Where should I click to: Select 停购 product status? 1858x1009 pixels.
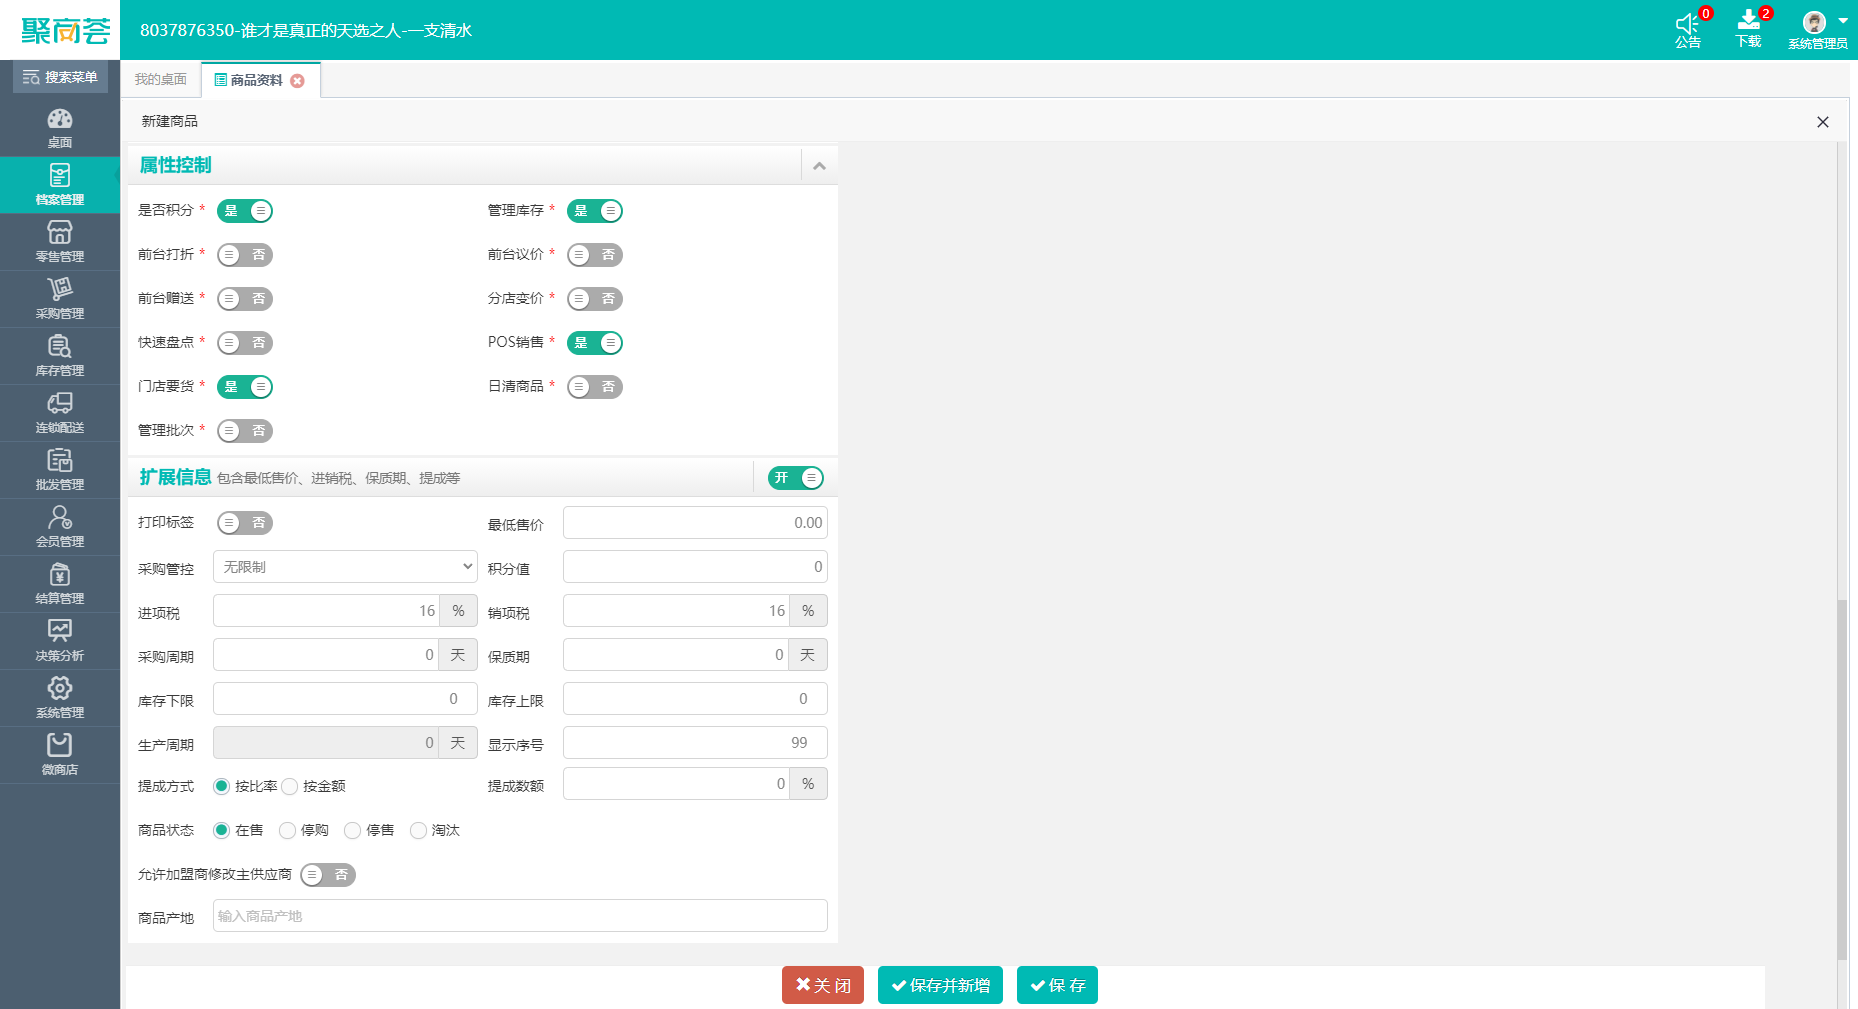click(x=287, y=830)
